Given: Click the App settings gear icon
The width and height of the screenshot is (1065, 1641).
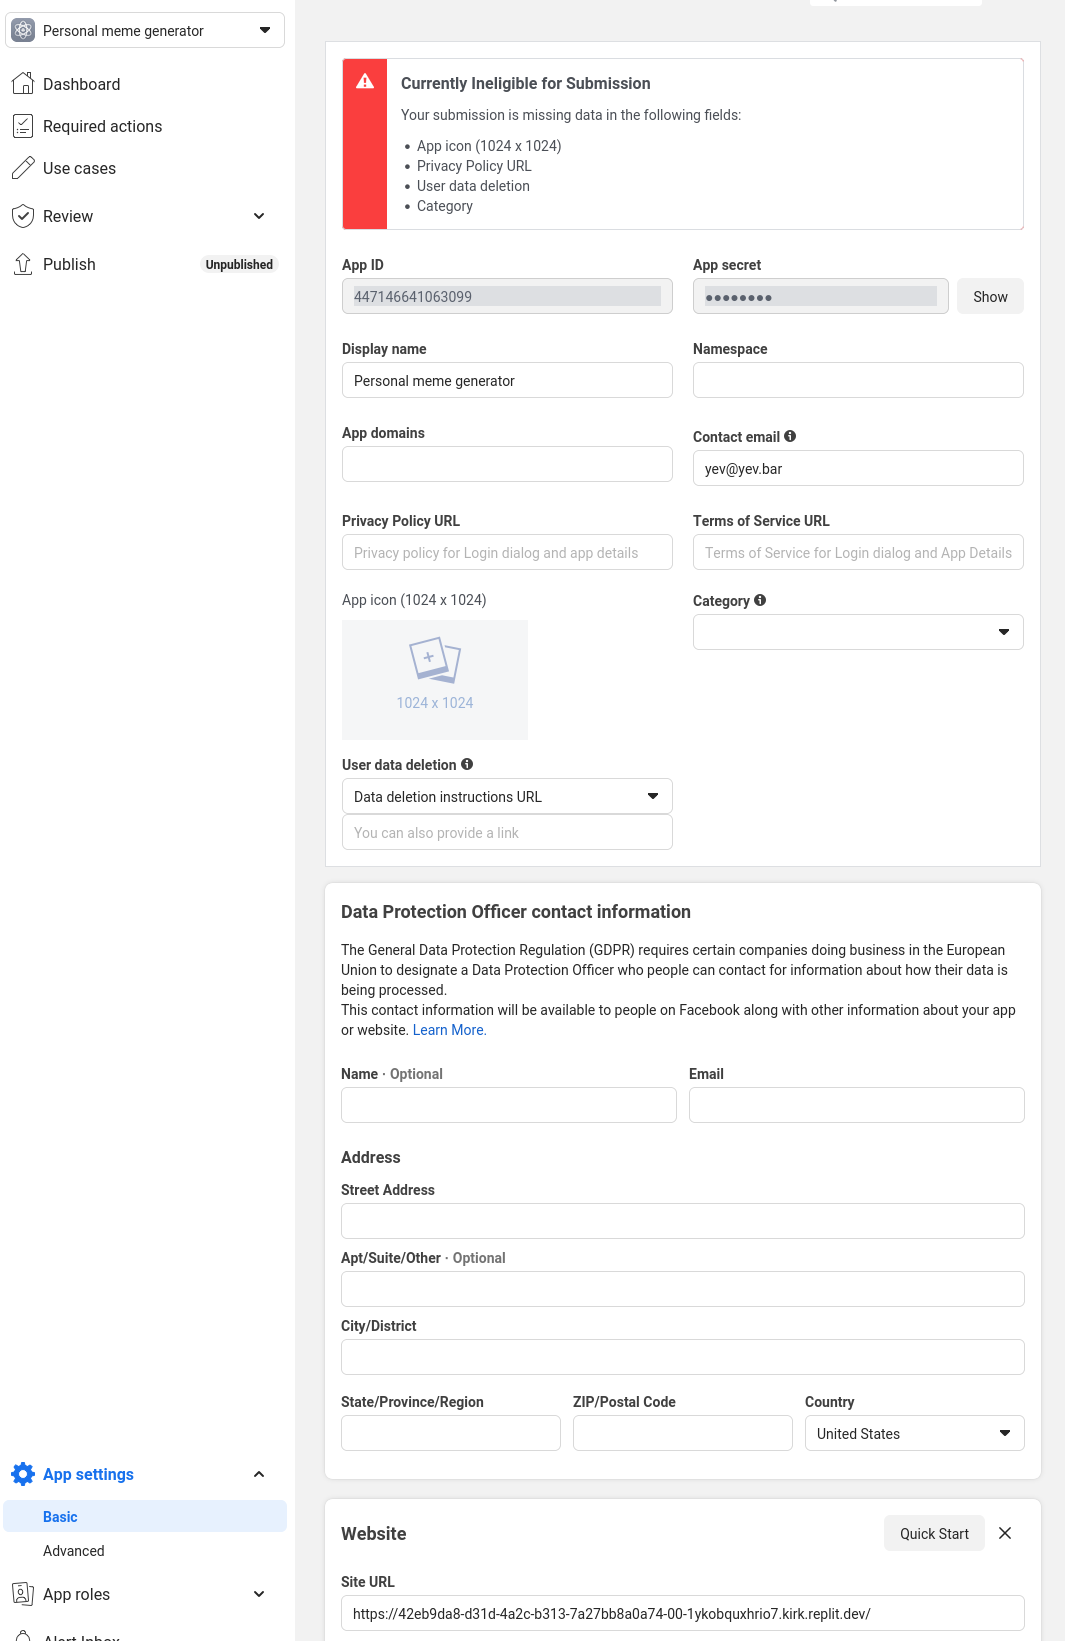Looking at the screenshot, I should tap(23, 1474).
